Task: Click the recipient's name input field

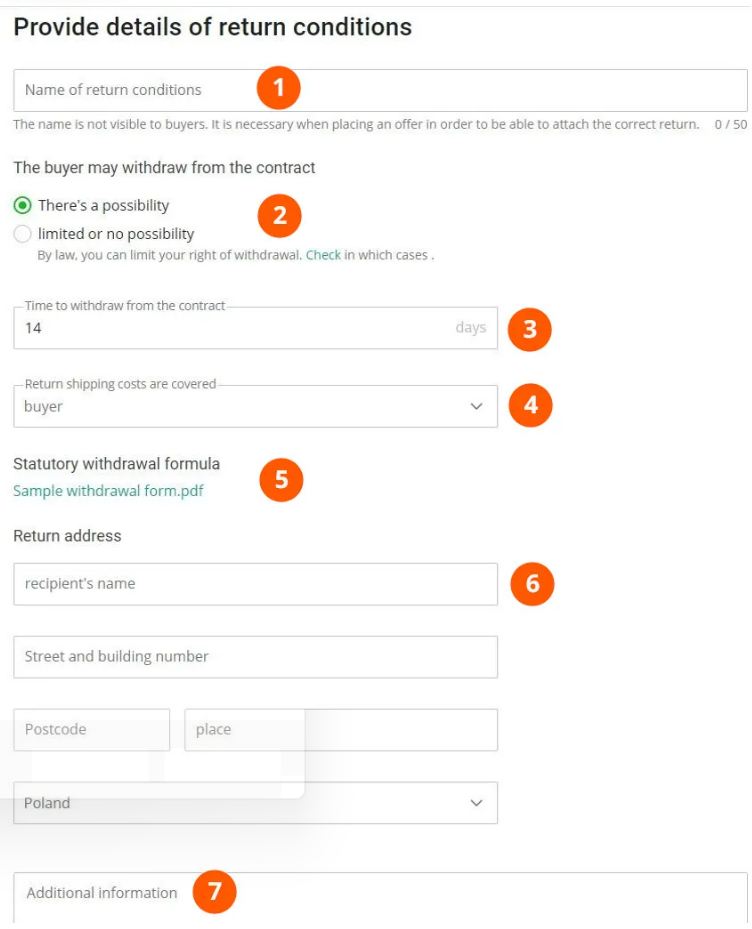Action: coord(255,584)
